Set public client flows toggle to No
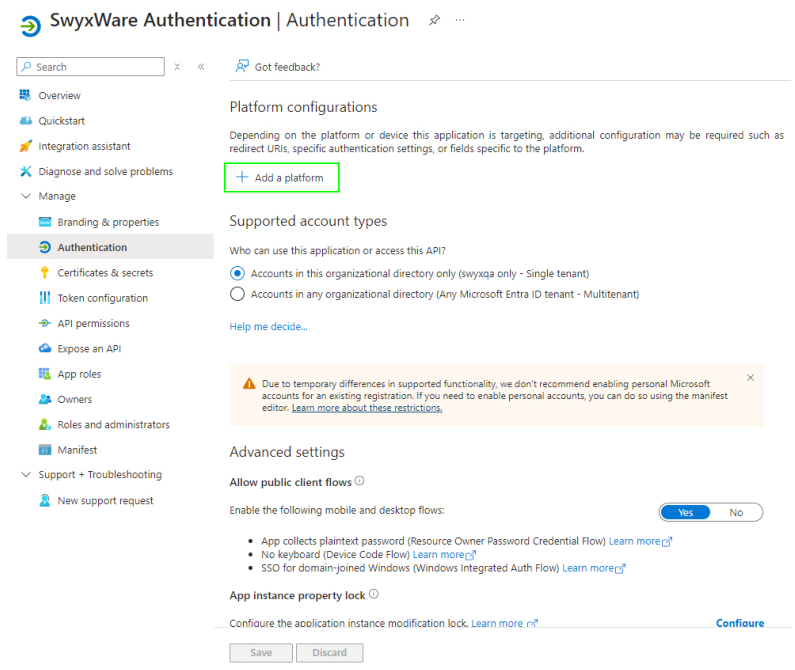Viewport: 795px width, 670px height. tap(736, 512)
